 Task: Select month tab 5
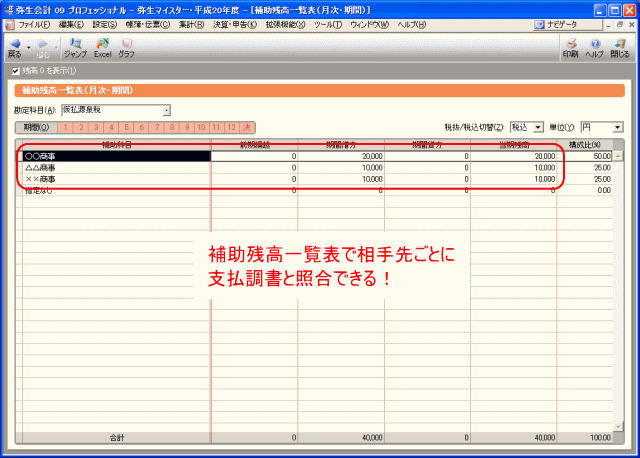(126, 127)
